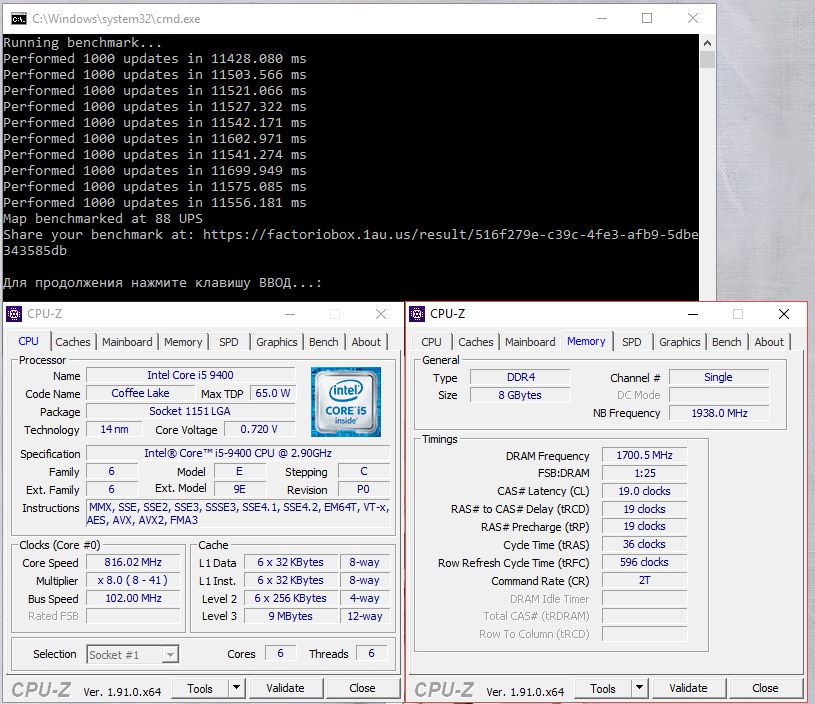This screenshot has width=815, height=704.
Task: Open Tools dropdown arrow in right CPU-Z
Action: (x=639, y=688)
